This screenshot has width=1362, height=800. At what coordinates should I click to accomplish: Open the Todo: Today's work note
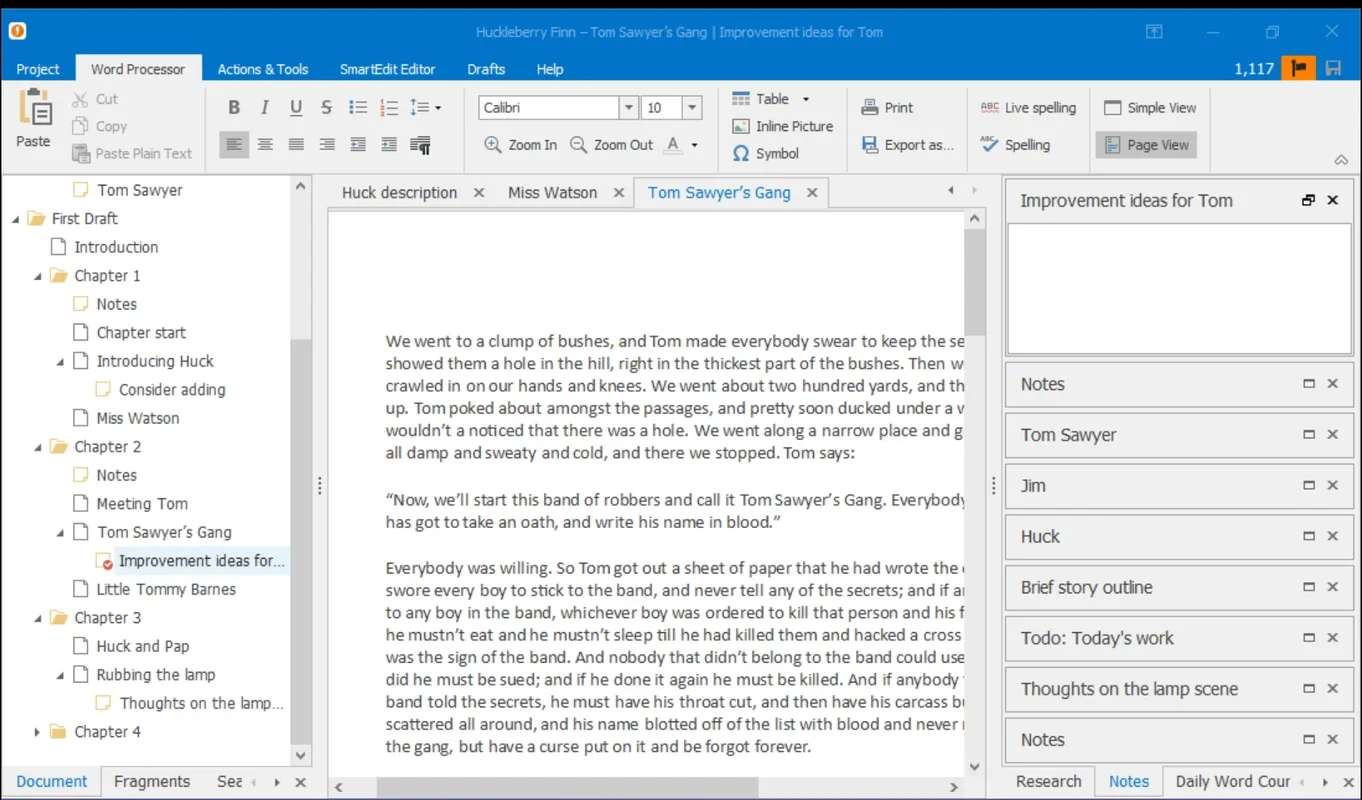pos(1097,638)
